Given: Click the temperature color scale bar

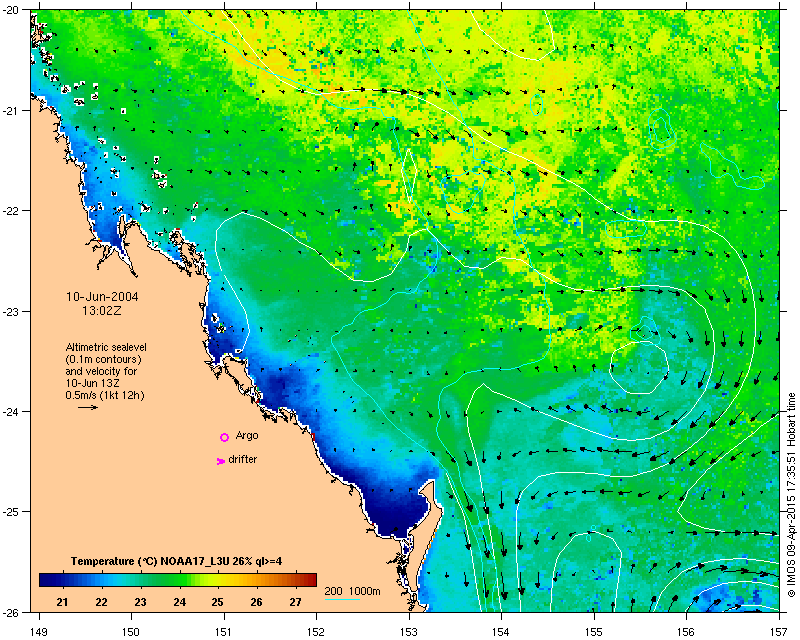Looking at the screenshot, I should pos(178,580).
